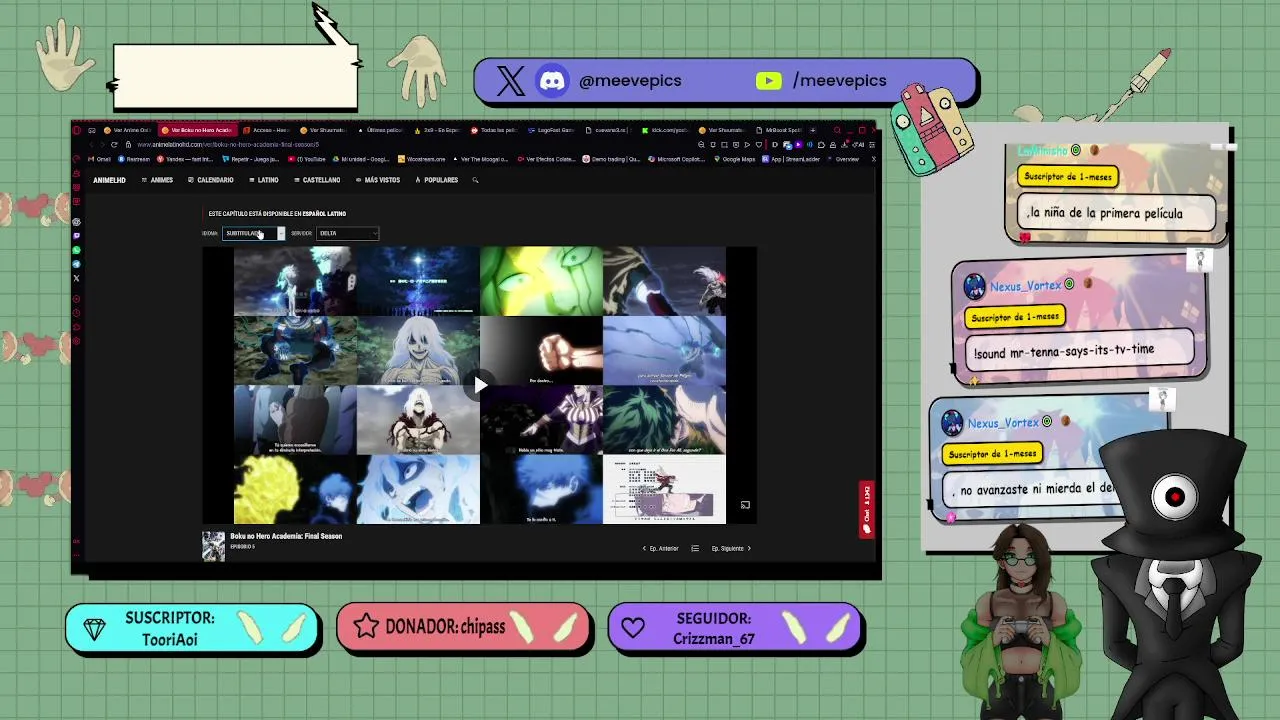
Task: Open a new browser tab
Action: pos(813,130)
